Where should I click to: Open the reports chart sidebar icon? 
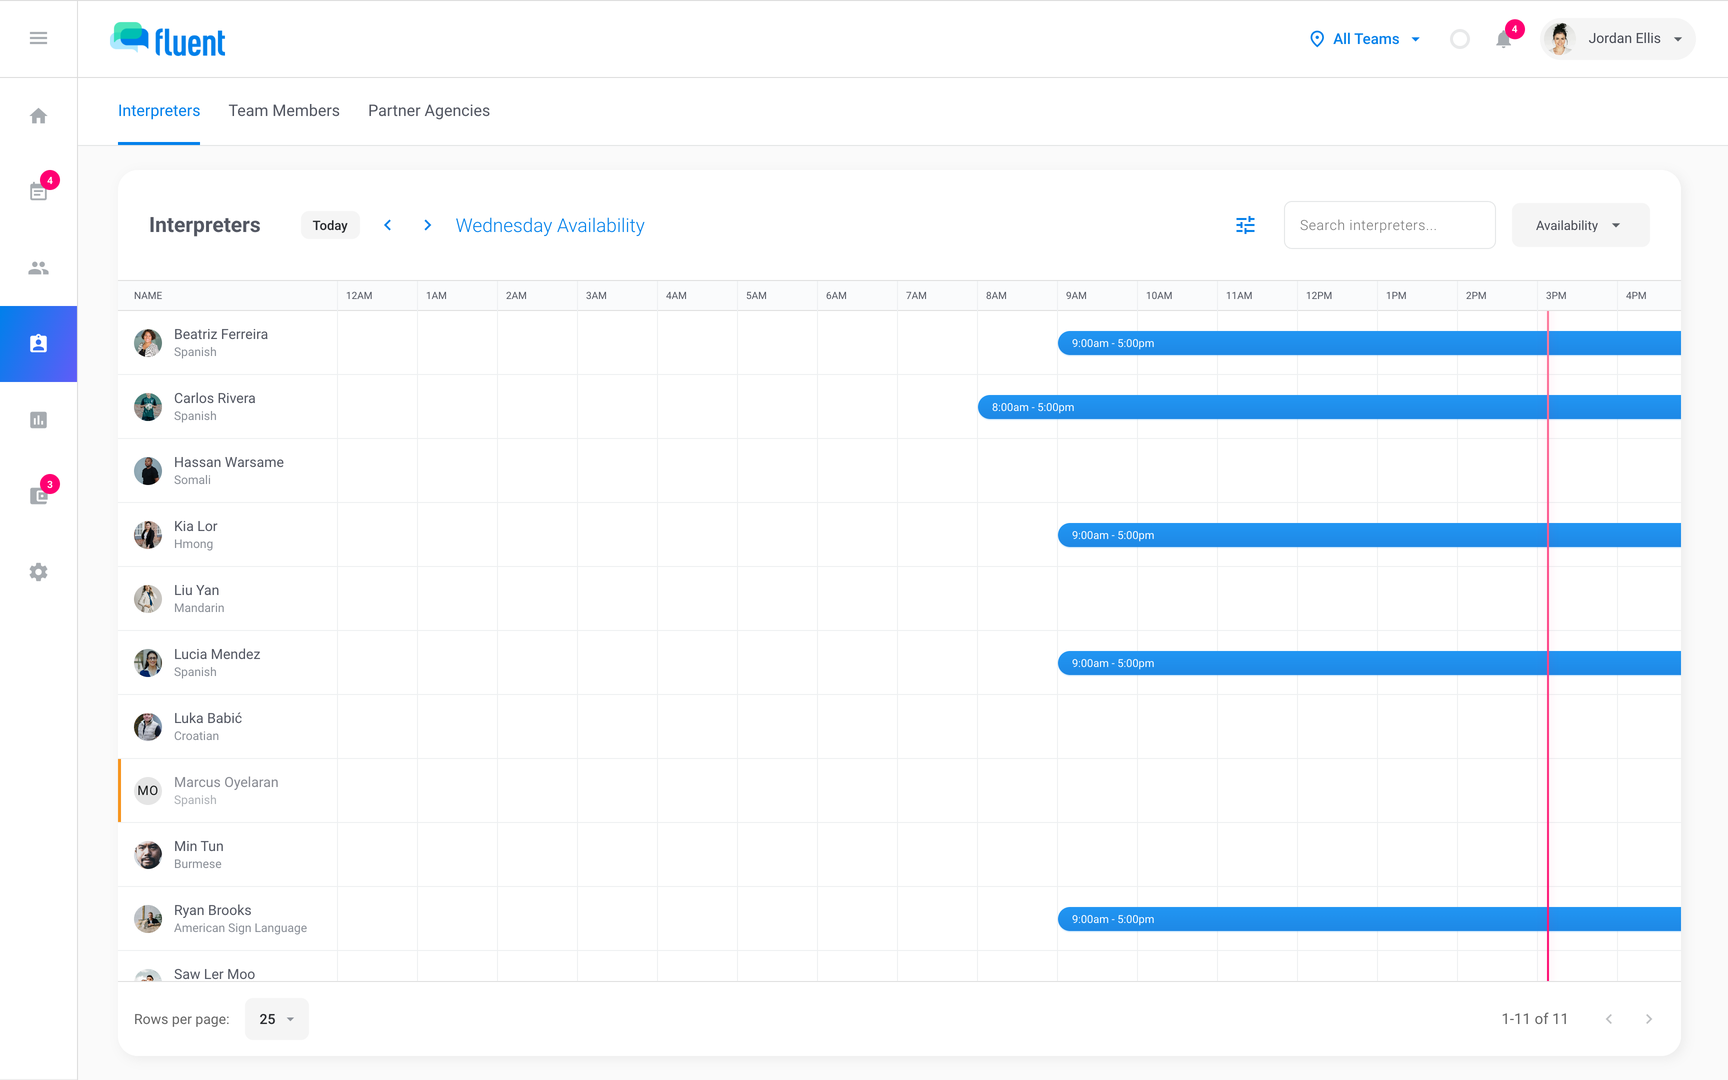(x=38, y=420)
